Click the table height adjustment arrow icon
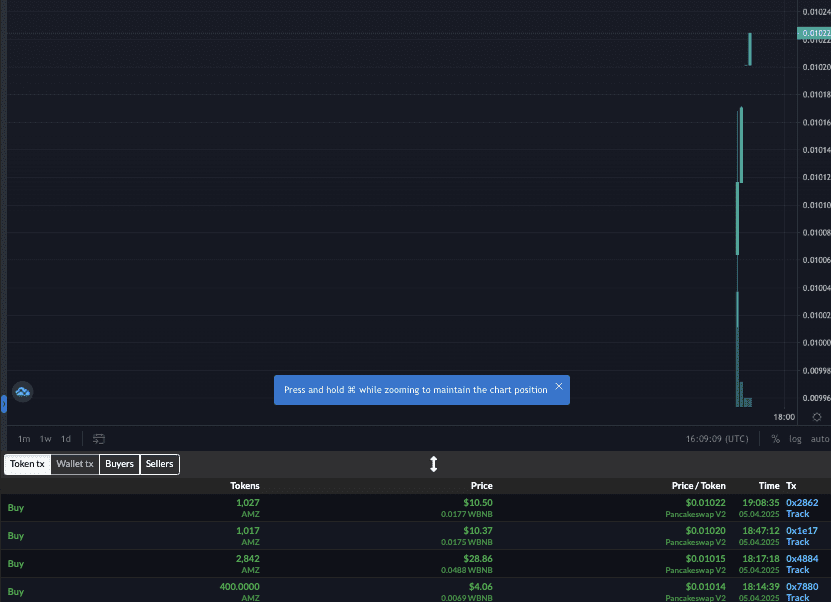The height and width of the screenshot is (602, 831). 434,464
